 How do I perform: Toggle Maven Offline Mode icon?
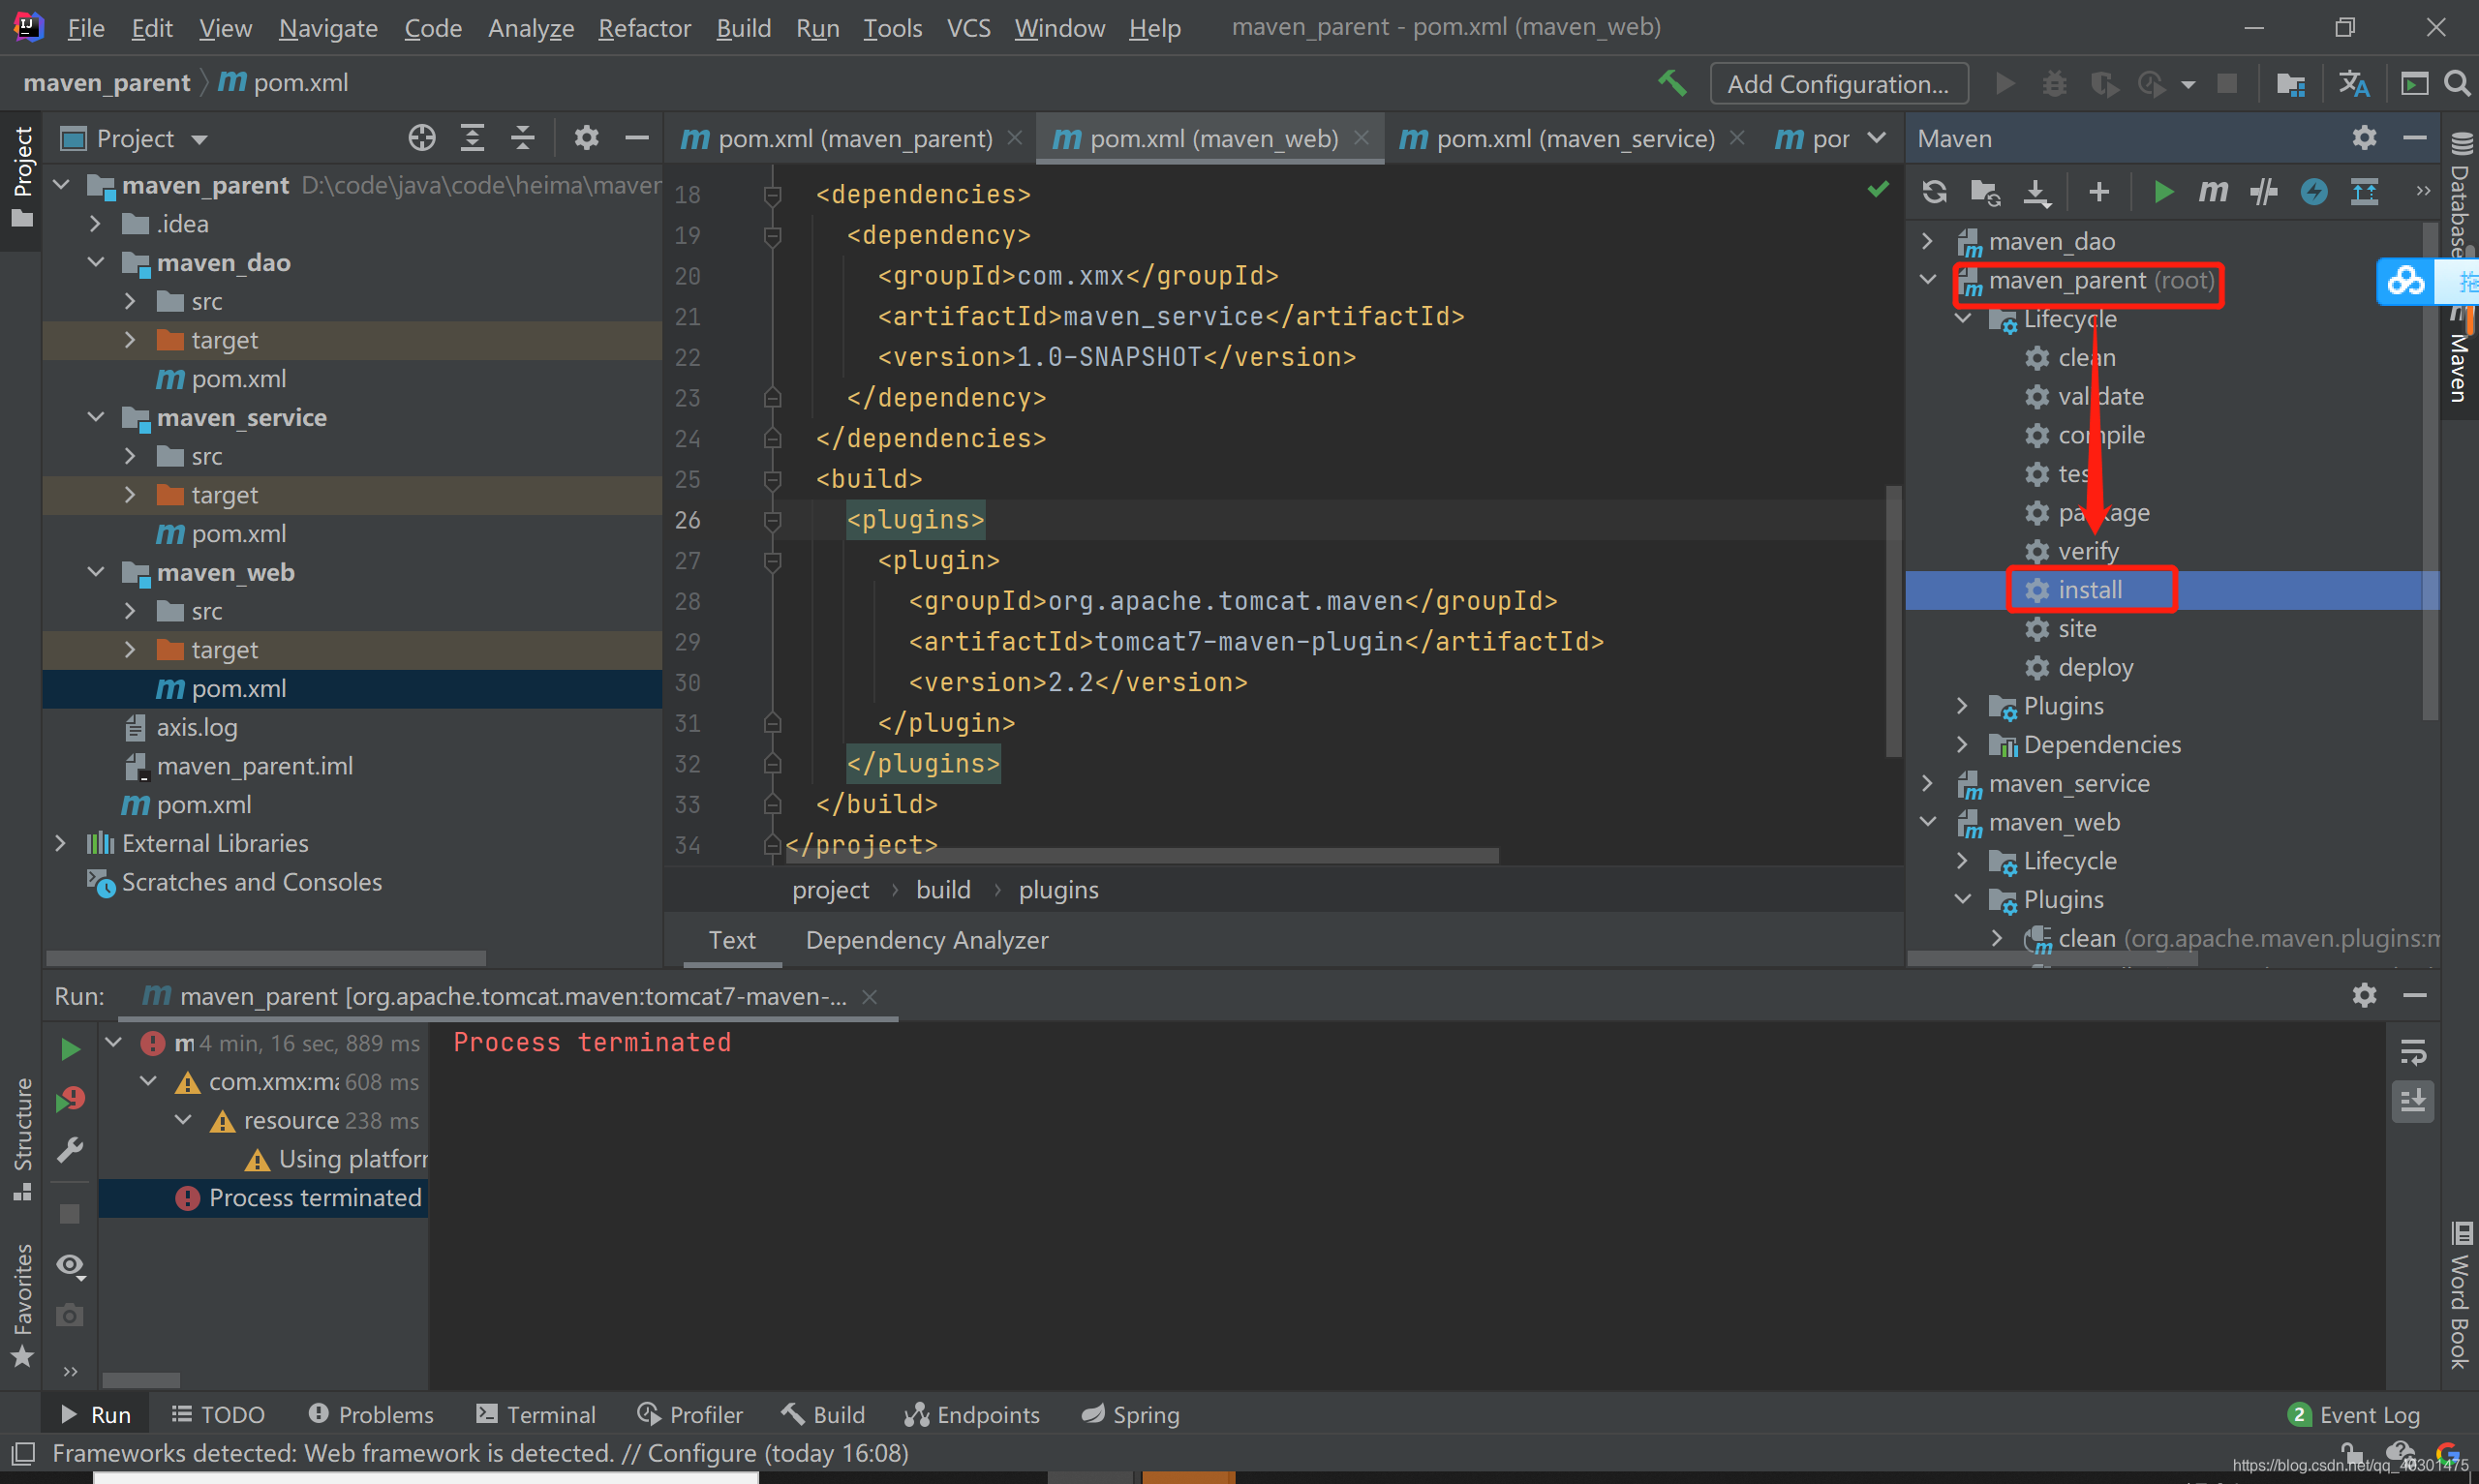(2264, 191)
